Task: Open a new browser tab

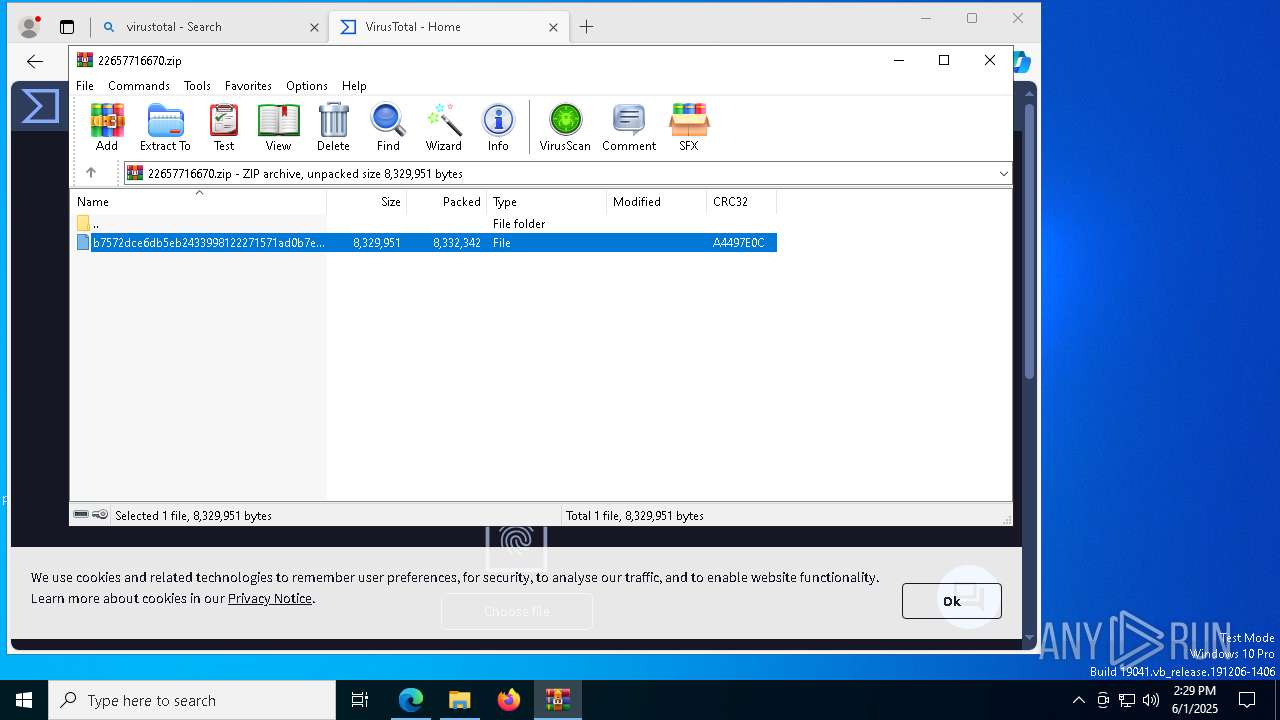Action: (x=587, y=27)
